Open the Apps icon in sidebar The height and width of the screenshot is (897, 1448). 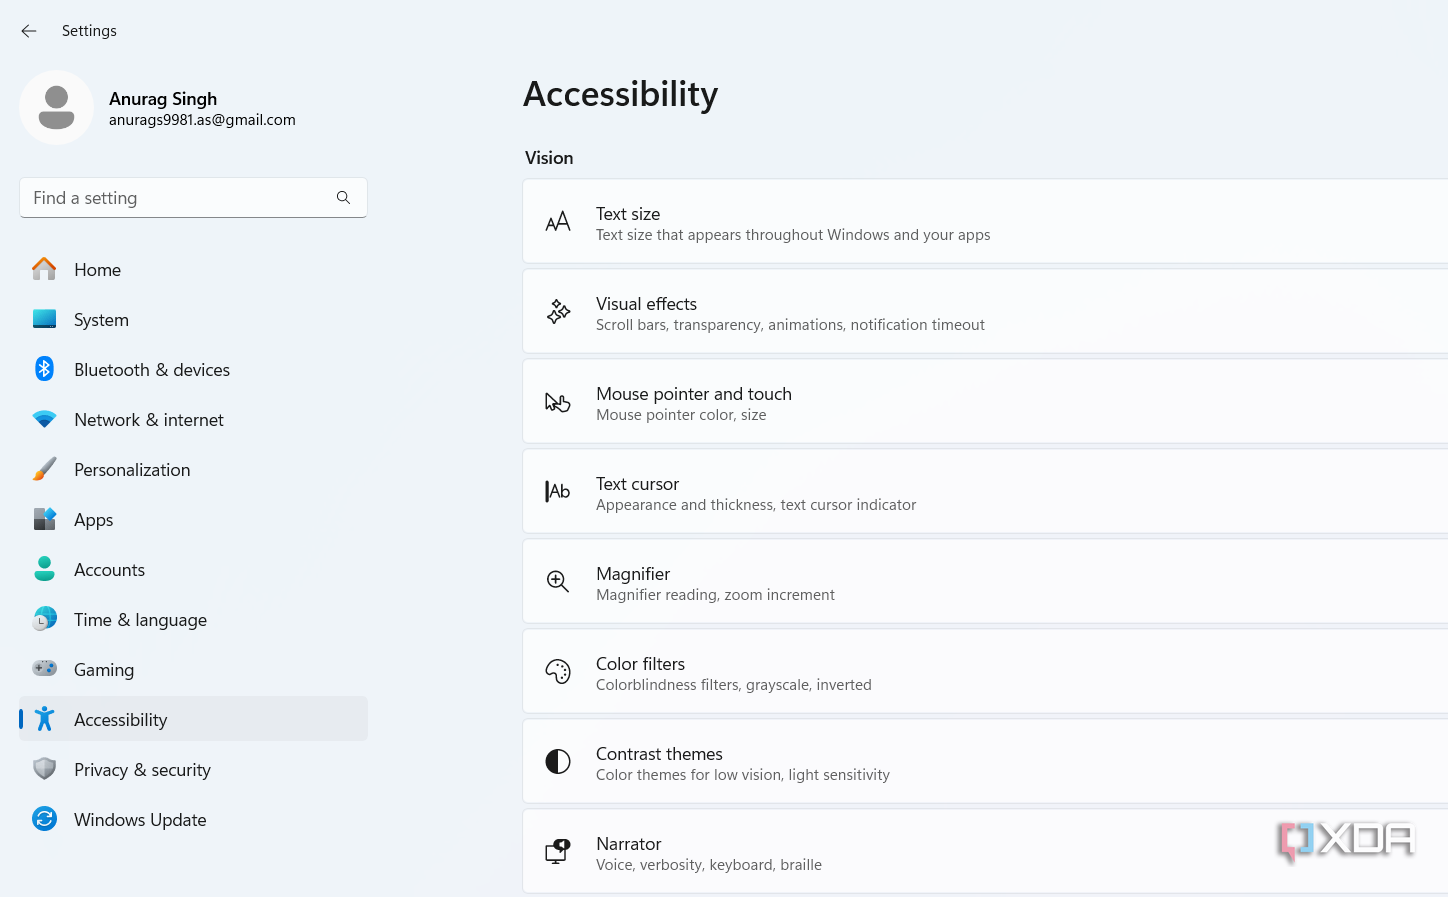tap(44, 520)
